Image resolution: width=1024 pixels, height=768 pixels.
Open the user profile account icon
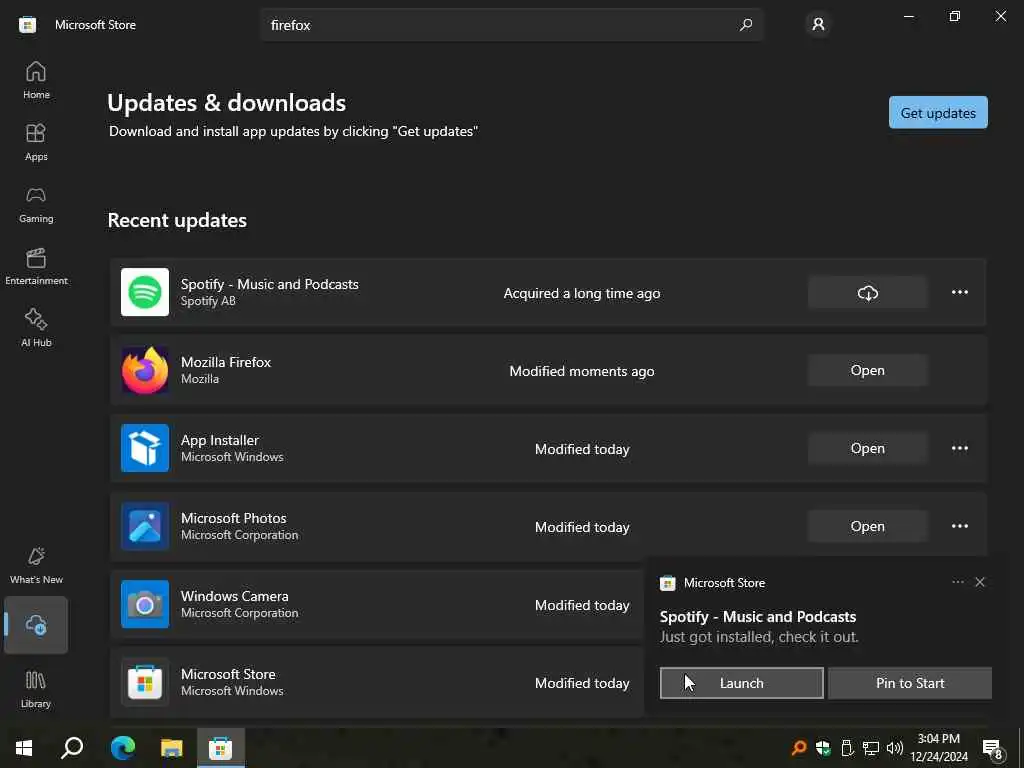click(818, 24)
